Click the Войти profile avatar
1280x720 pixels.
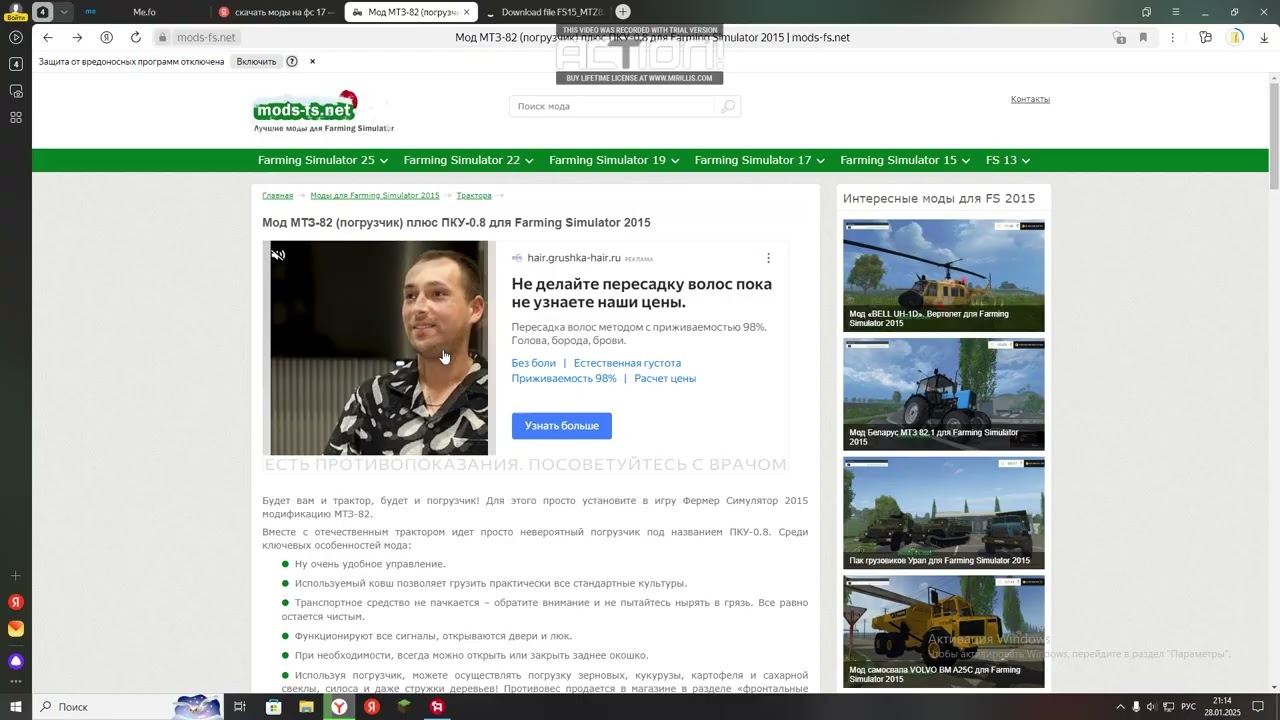[x=16, y=11]
